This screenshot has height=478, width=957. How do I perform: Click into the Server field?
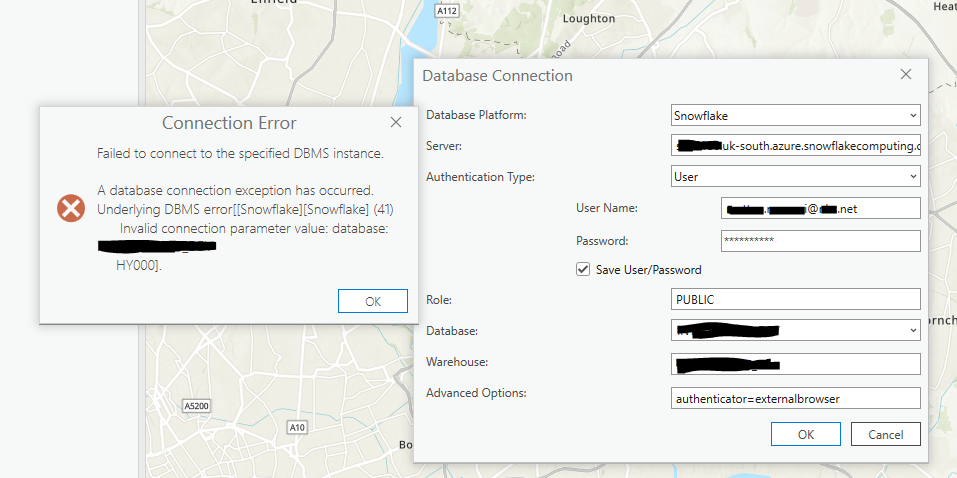tap(795, 146)
